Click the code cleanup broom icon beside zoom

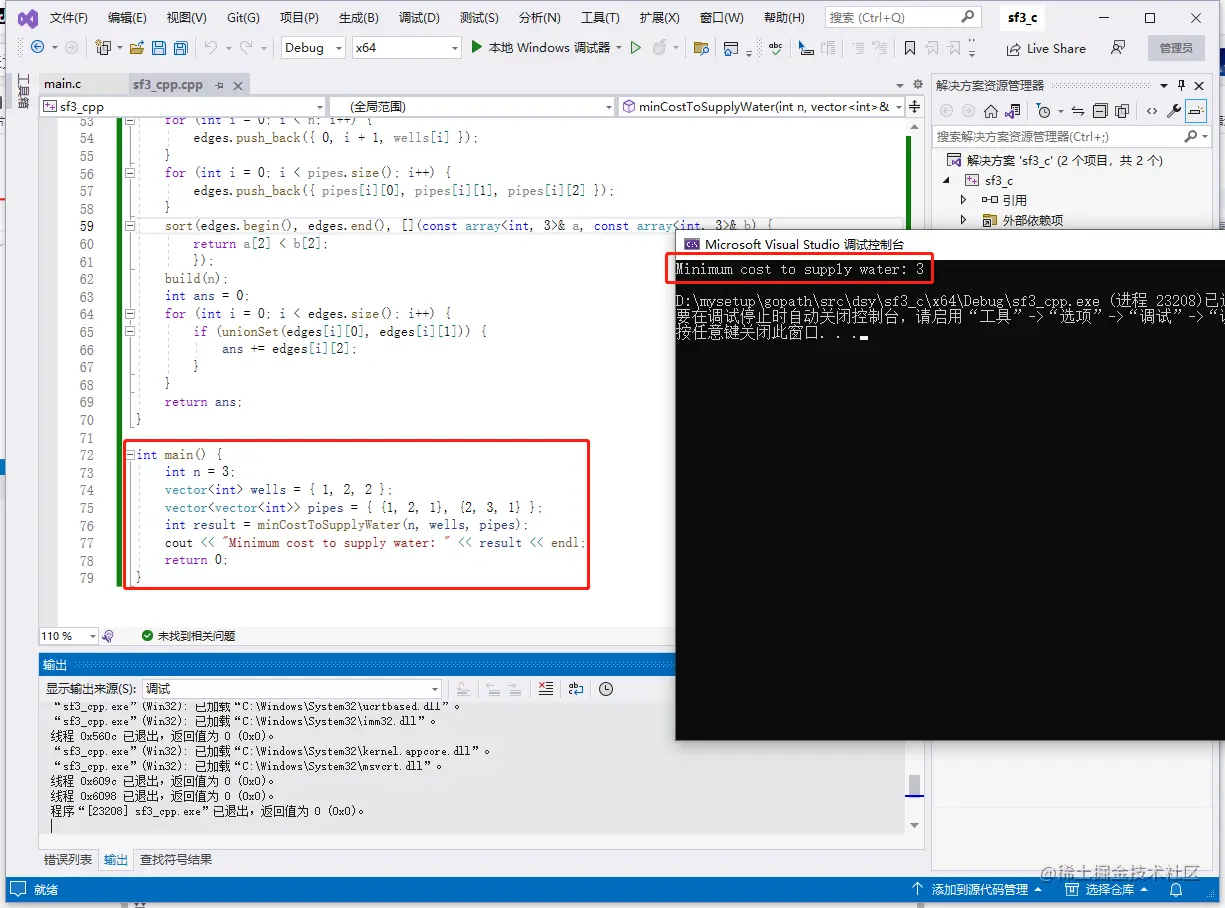(108, 636)
